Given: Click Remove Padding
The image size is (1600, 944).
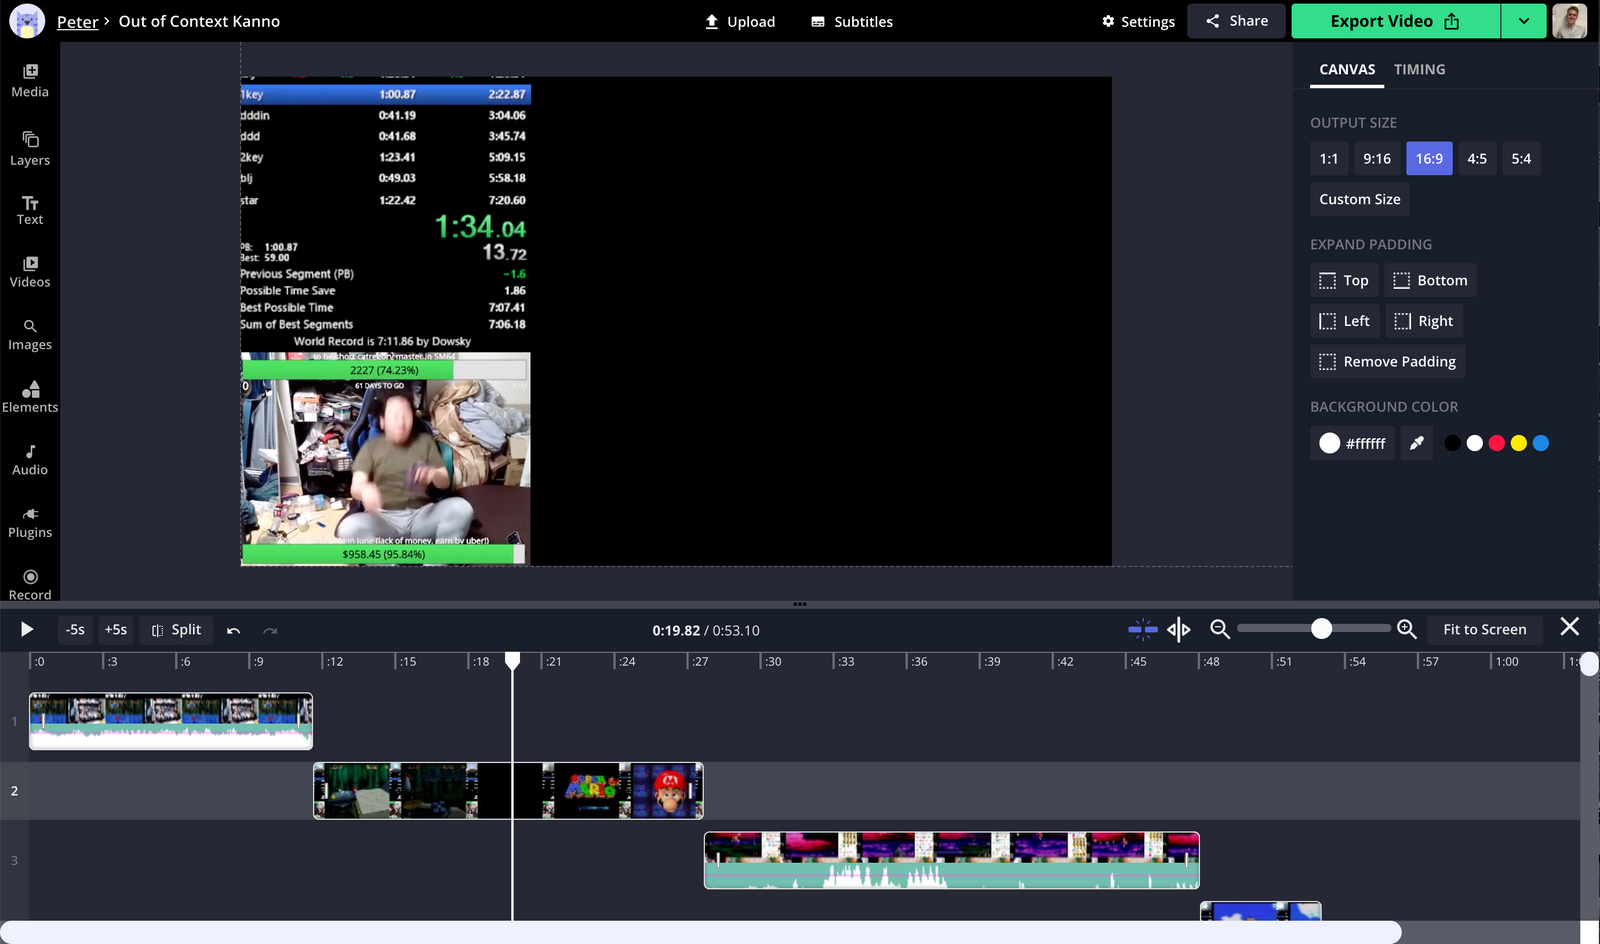Looking at the screenshot, I should (1386, 361).
